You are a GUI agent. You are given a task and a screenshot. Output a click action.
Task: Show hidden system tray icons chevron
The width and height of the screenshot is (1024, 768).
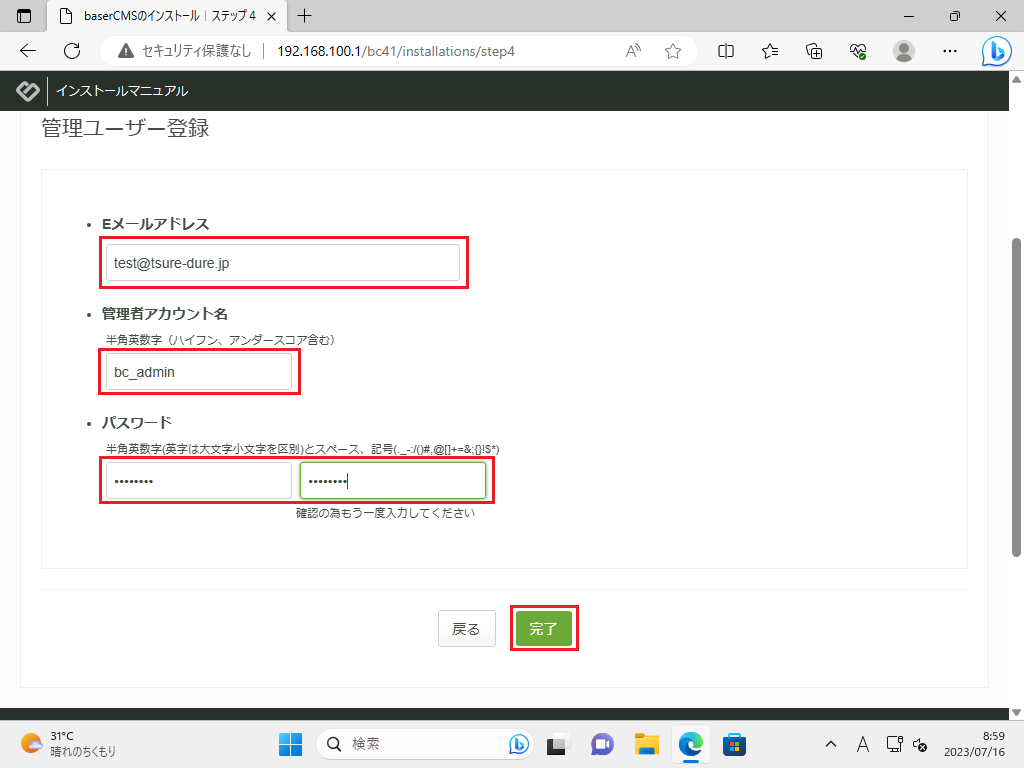pyautogui.click(x=830, y=744)
